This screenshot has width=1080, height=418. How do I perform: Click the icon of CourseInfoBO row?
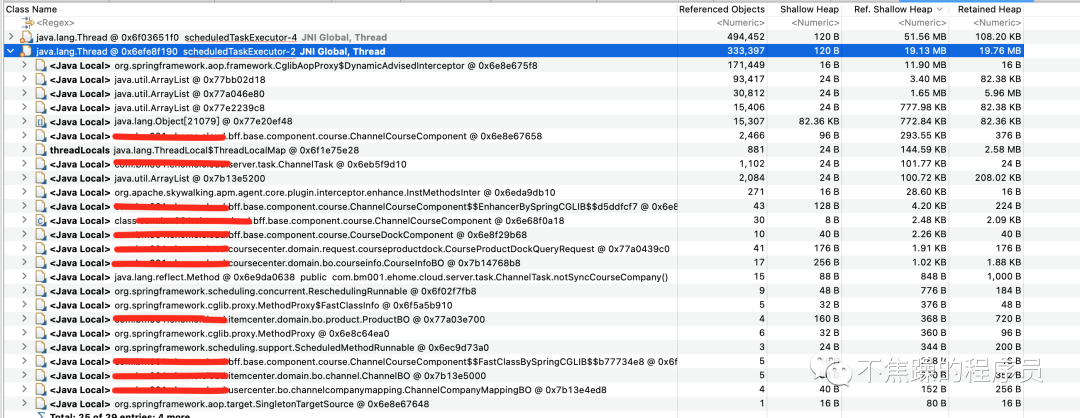tap(41, 262)
